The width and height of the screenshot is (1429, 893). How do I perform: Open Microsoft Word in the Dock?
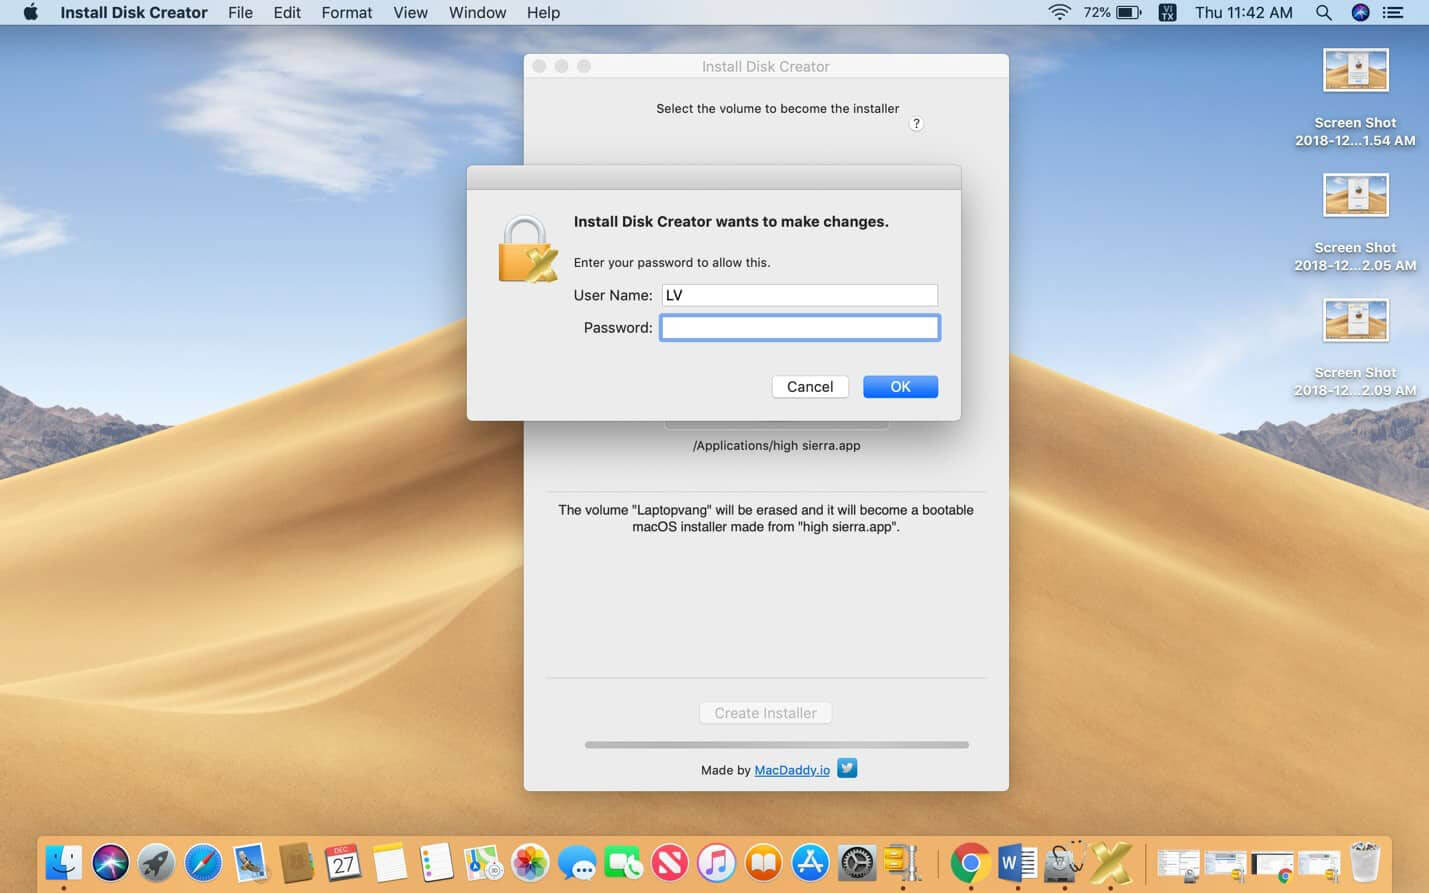tap(1016, 862)
